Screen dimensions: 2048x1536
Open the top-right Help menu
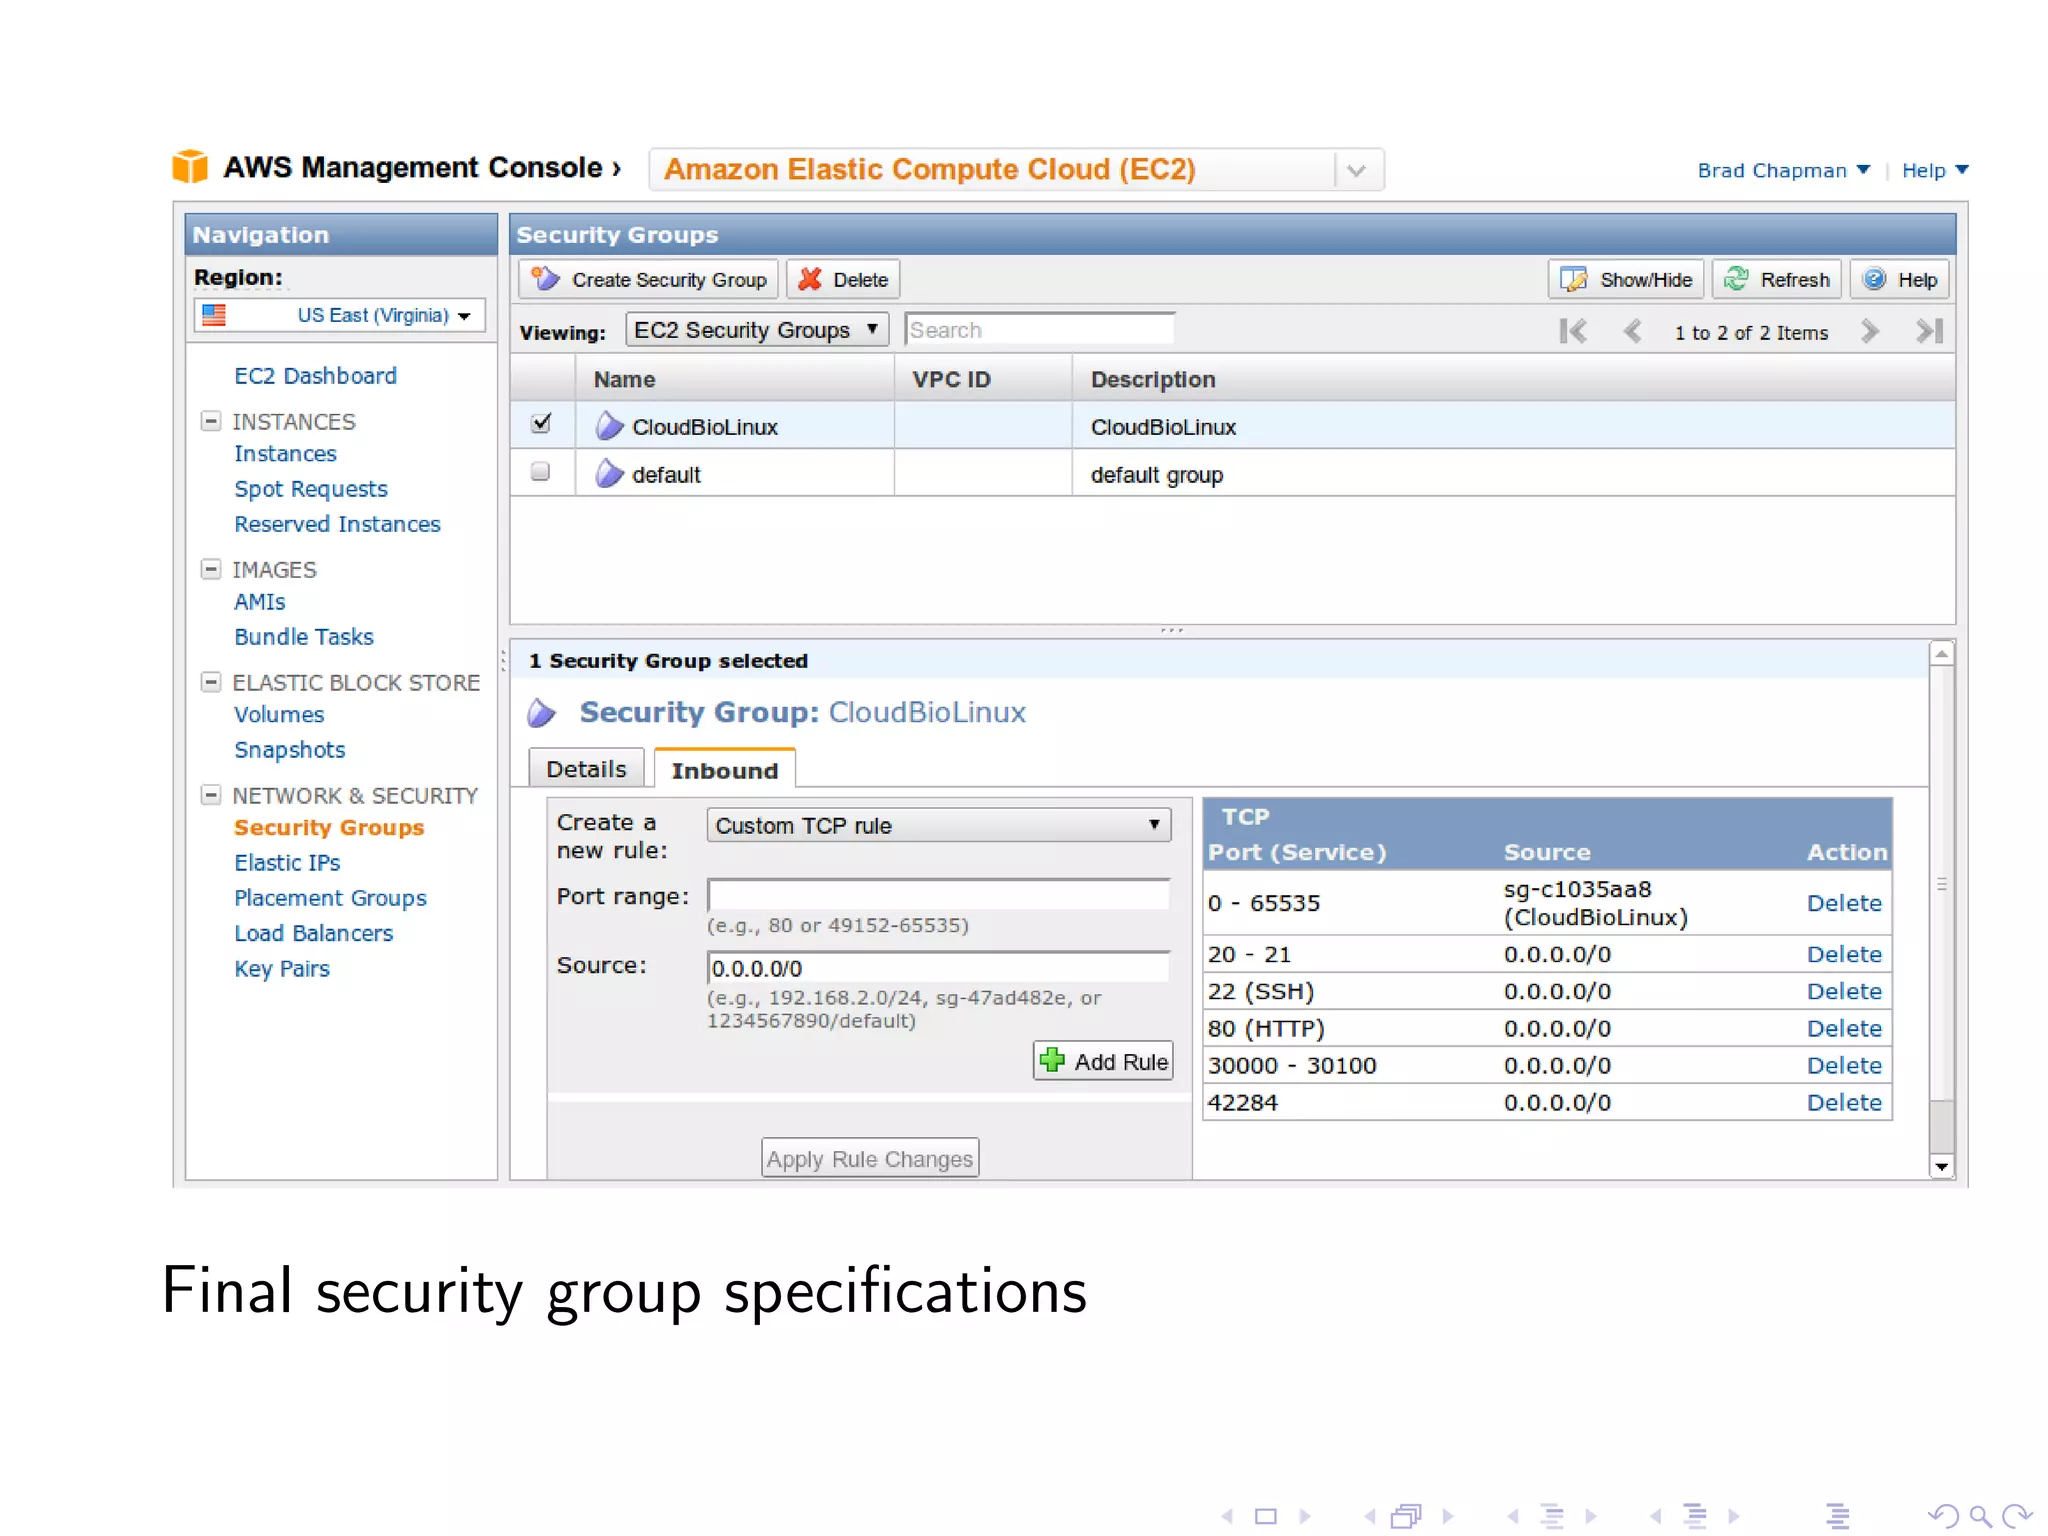[1934, 170]
